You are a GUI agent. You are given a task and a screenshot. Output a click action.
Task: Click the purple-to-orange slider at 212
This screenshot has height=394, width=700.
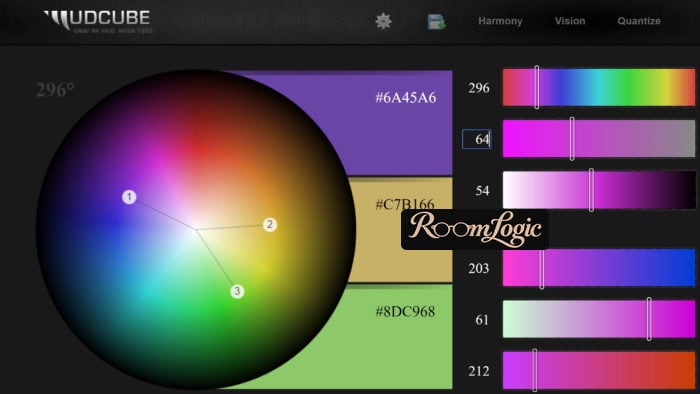[599, 370]
